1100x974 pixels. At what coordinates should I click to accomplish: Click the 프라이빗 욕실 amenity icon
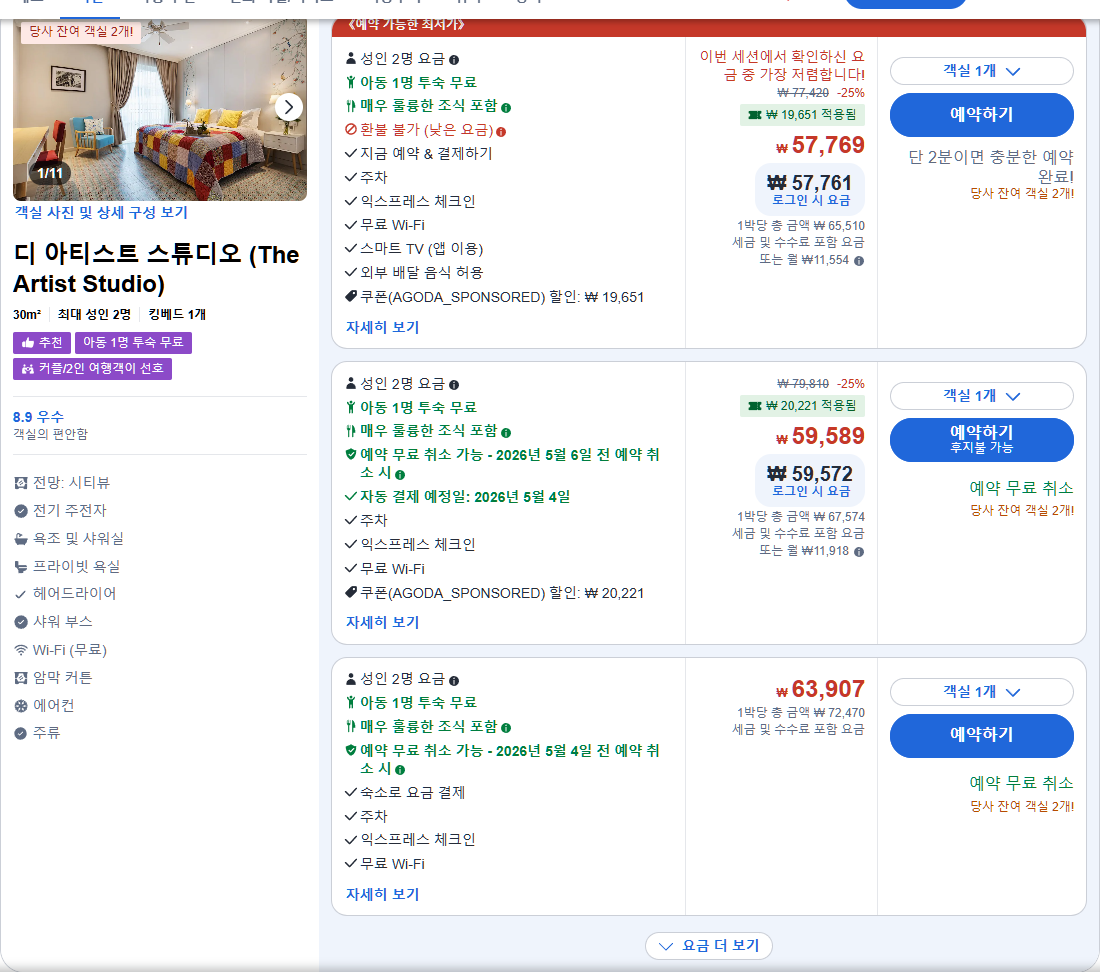[21, 567]
